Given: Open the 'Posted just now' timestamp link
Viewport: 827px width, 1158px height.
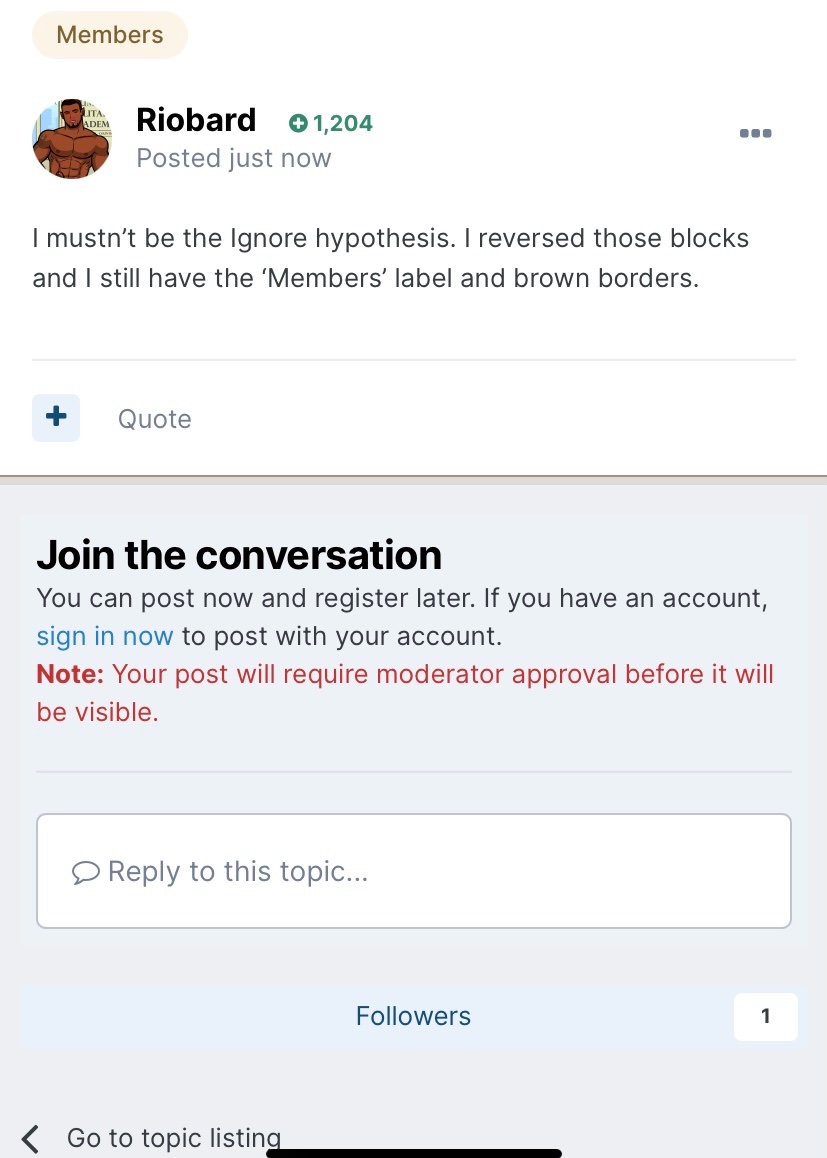Looking at the screenshot, I should click(233, 158).
